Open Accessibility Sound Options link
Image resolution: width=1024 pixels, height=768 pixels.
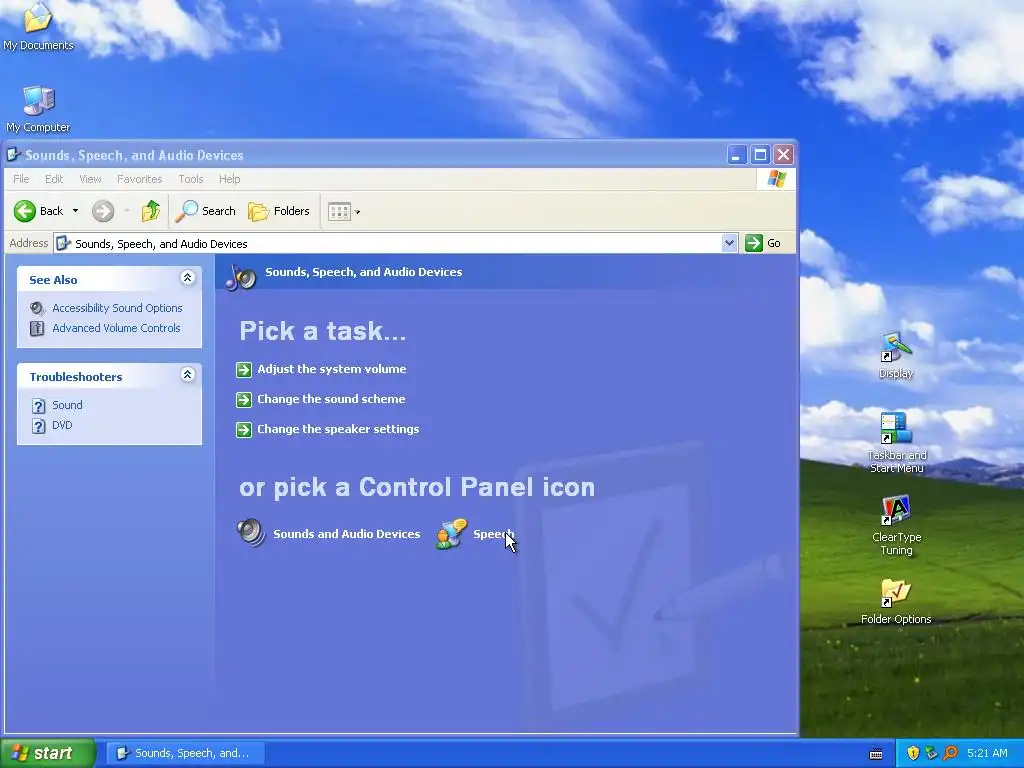(x=118, y=308)
